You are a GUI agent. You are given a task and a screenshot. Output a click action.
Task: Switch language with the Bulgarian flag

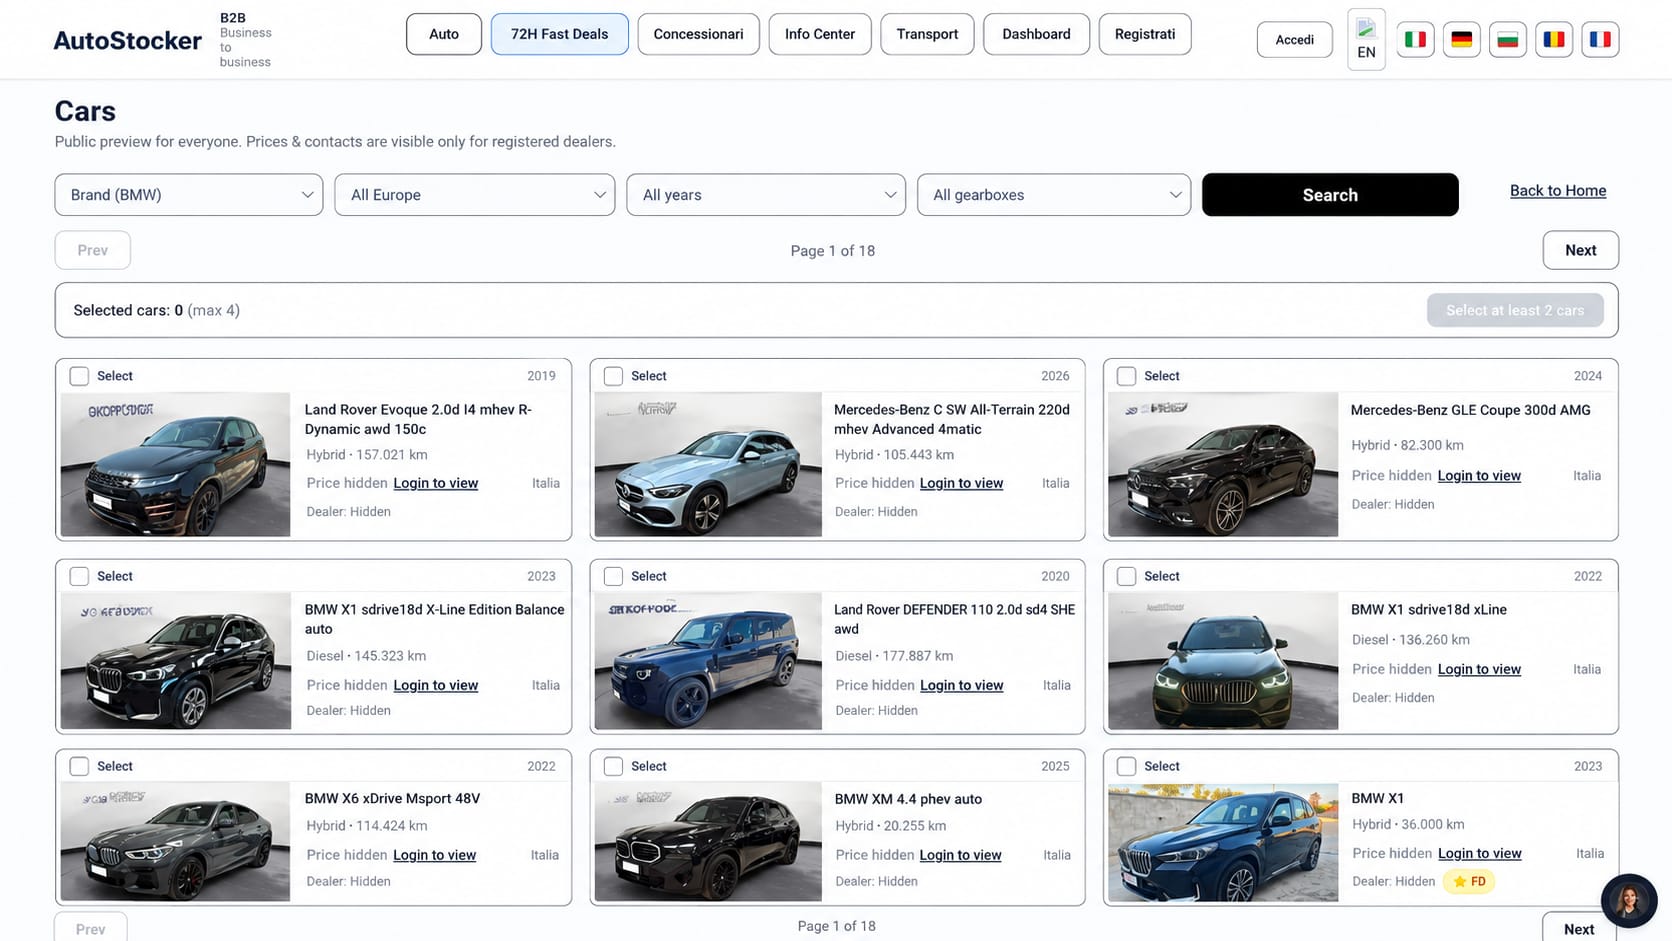point(1508,39)
